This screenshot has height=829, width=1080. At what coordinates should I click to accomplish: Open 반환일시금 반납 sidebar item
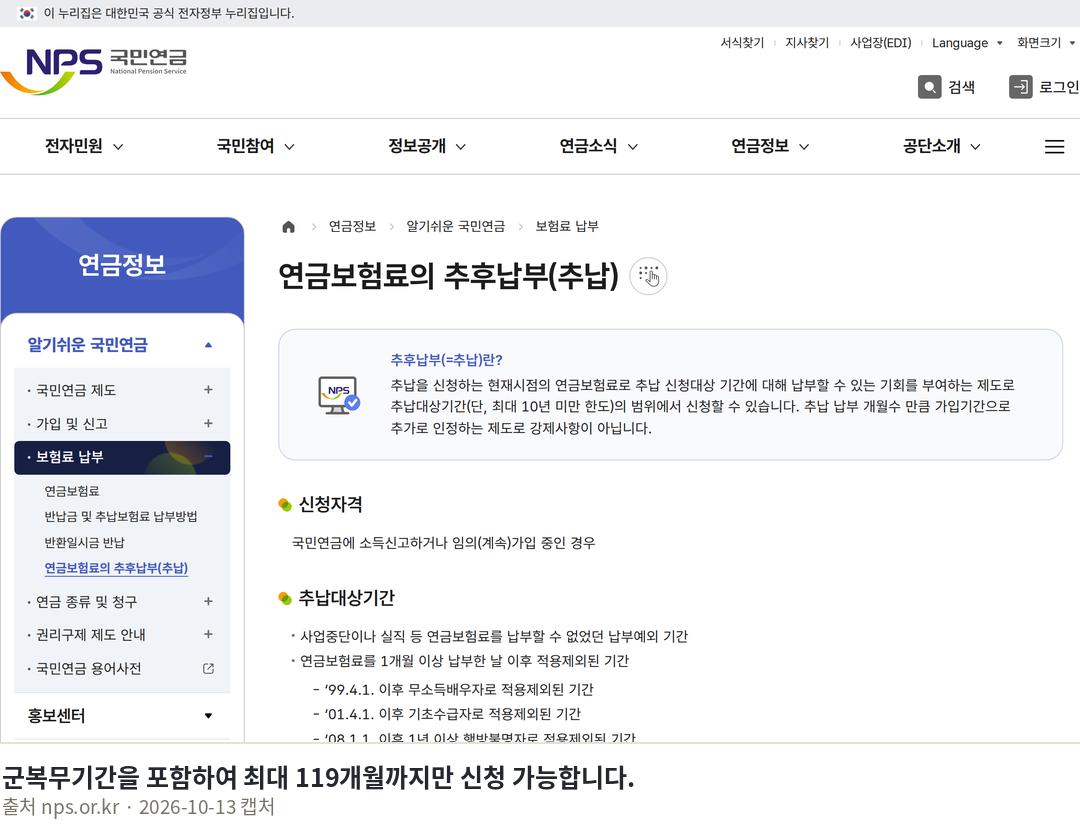[84, 543]
